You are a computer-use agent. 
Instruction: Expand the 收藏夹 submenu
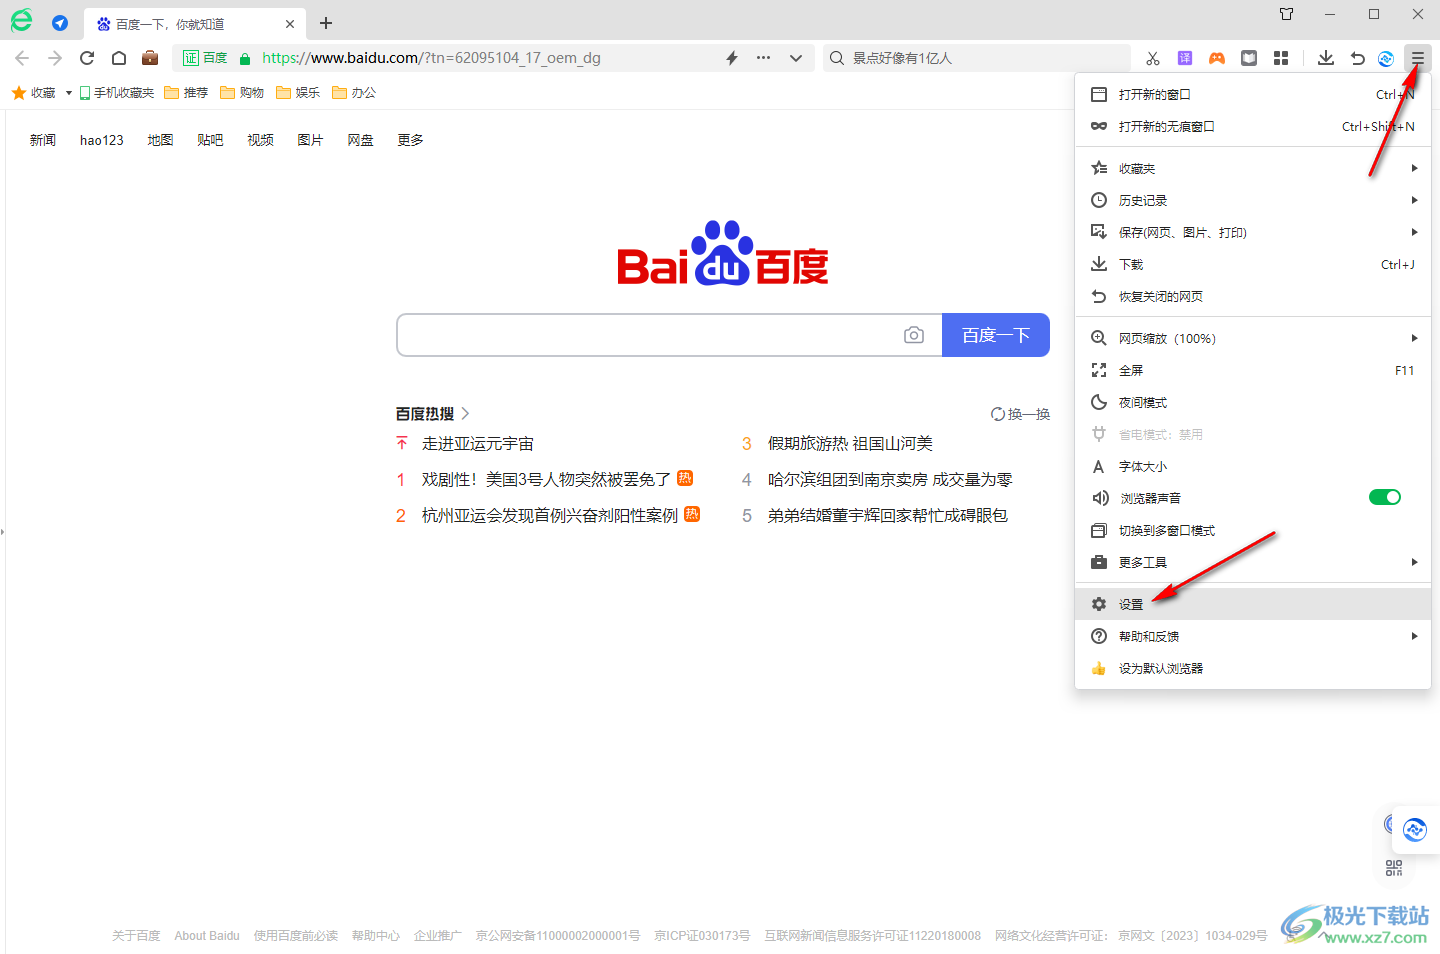coord(1253,168)
